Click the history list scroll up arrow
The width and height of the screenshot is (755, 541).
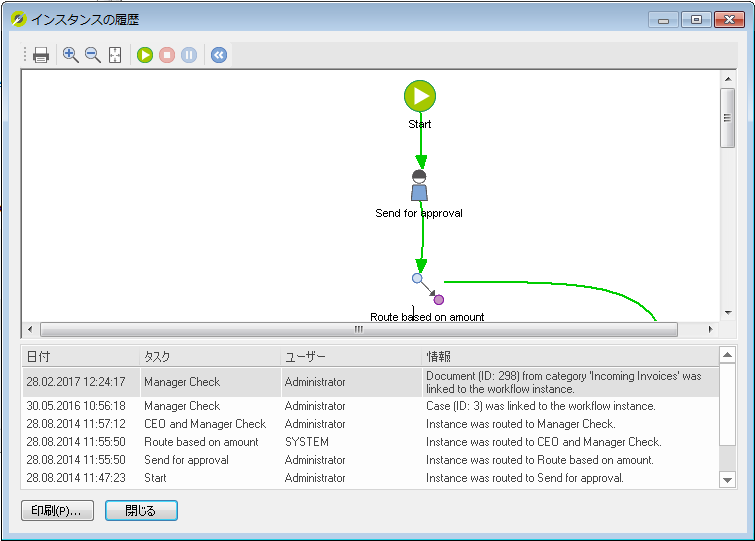pos(728,355)
